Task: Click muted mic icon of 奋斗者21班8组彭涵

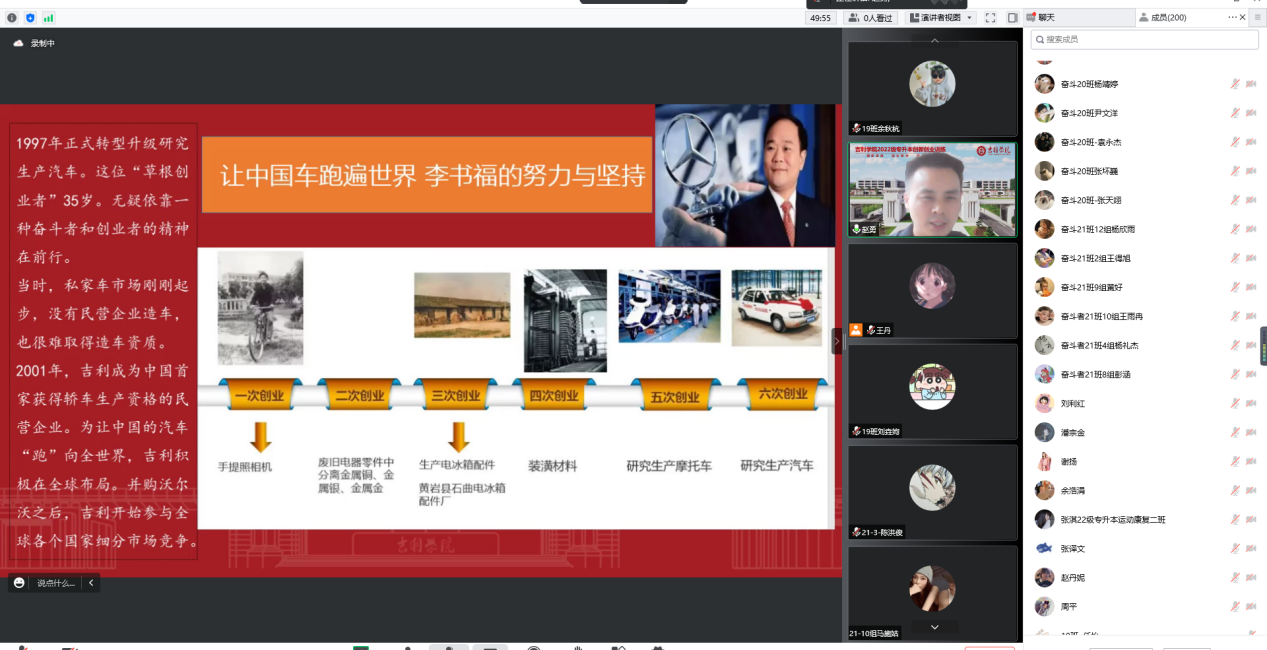Action: pyautogui.click(x=1235, y=374)
